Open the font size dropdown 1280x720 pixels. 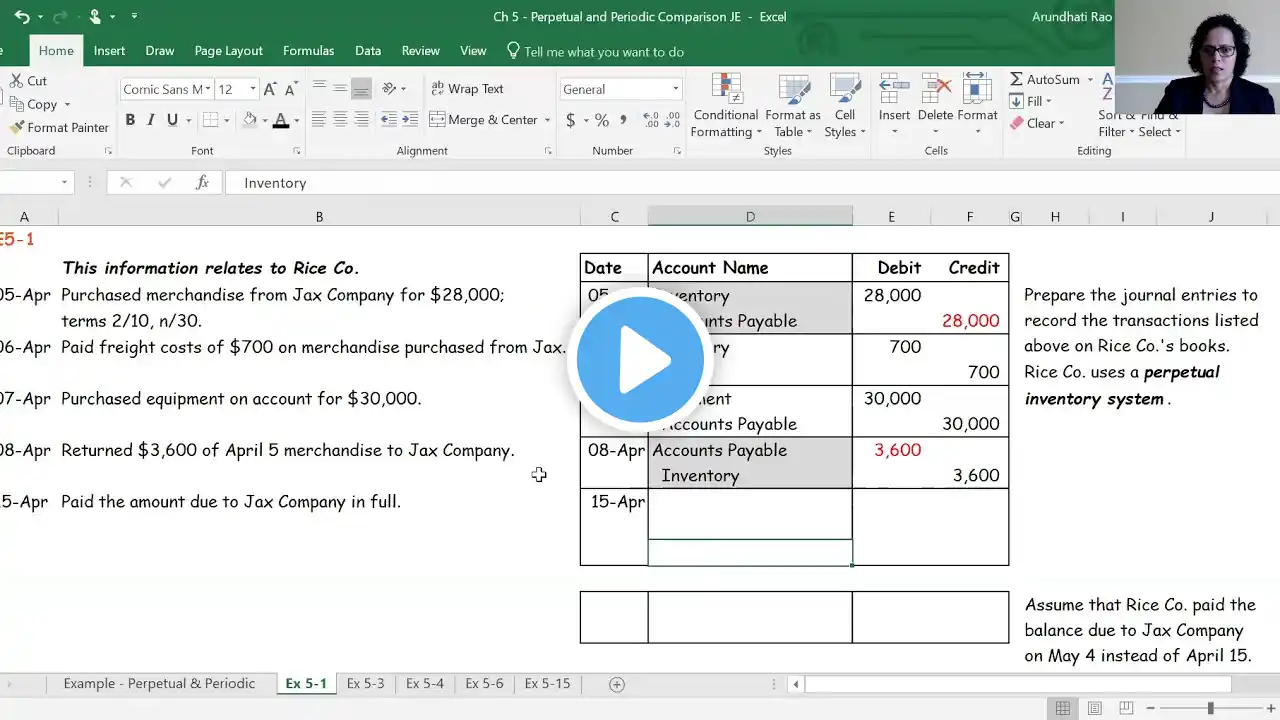click(252, 89)
